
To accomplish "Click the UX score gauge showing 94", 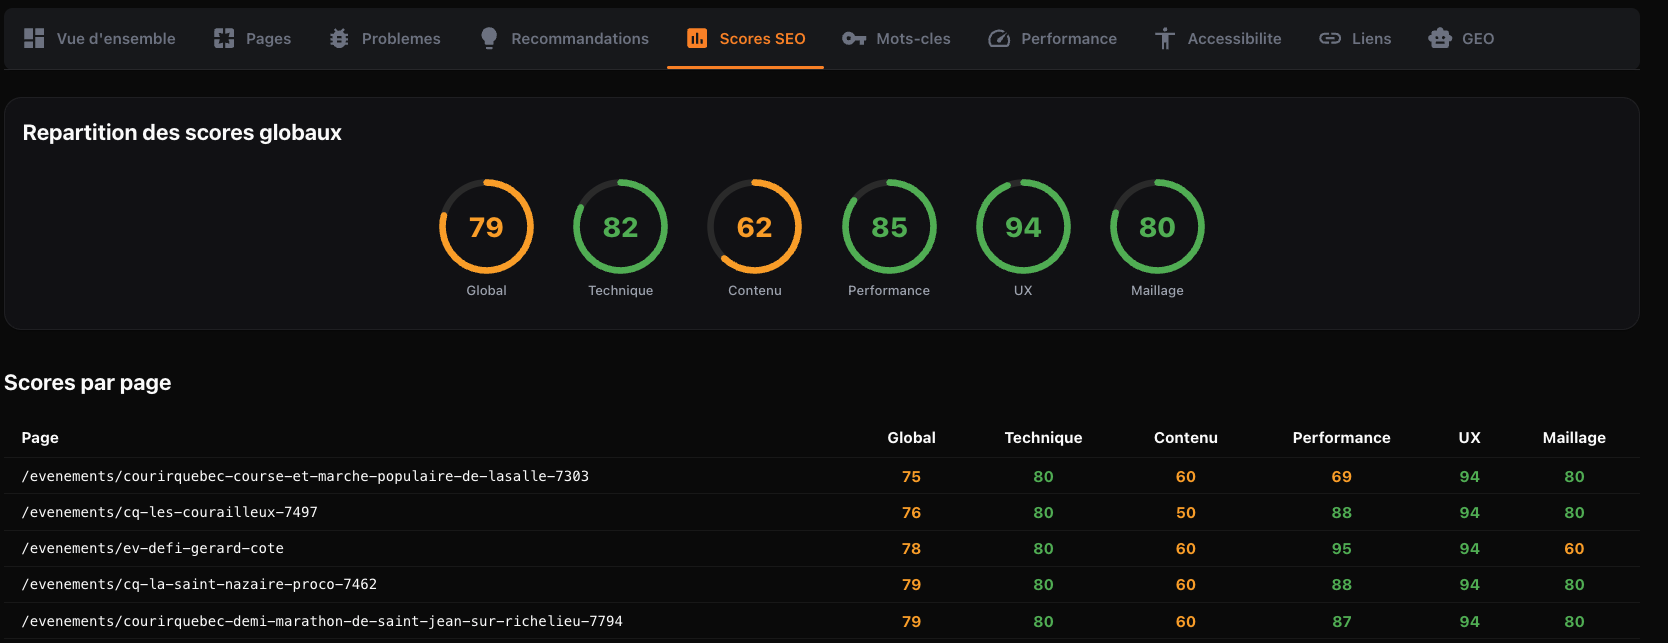I will point(1023,227).
